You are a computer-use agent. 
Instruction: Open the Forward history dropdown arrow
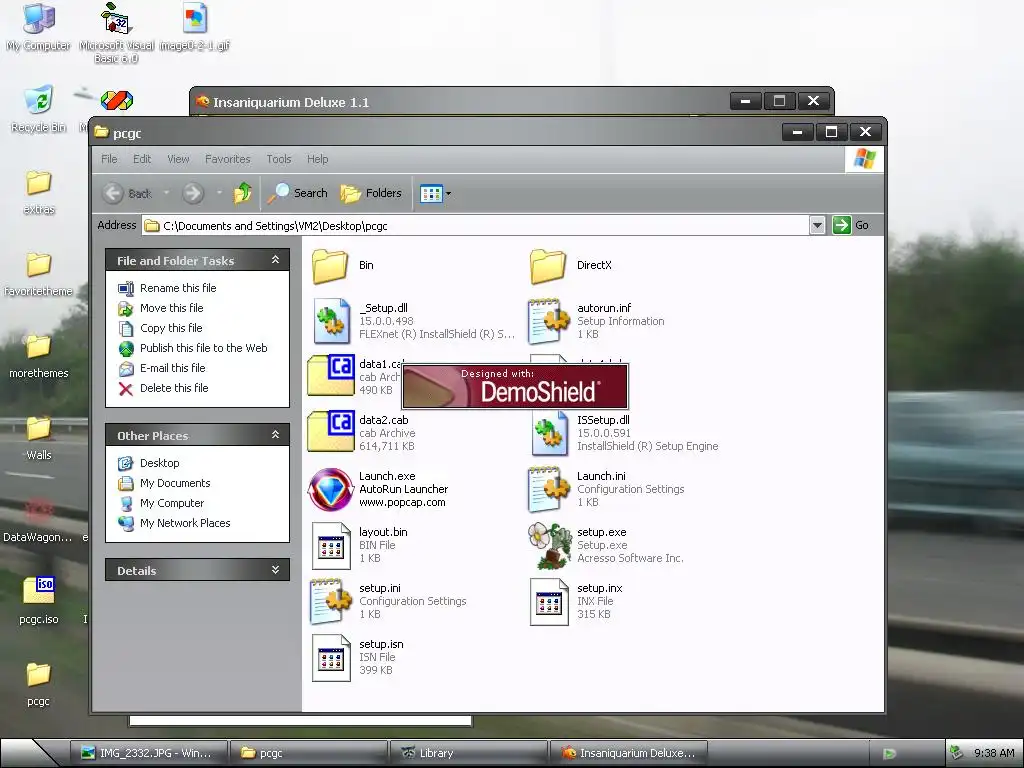219,193
